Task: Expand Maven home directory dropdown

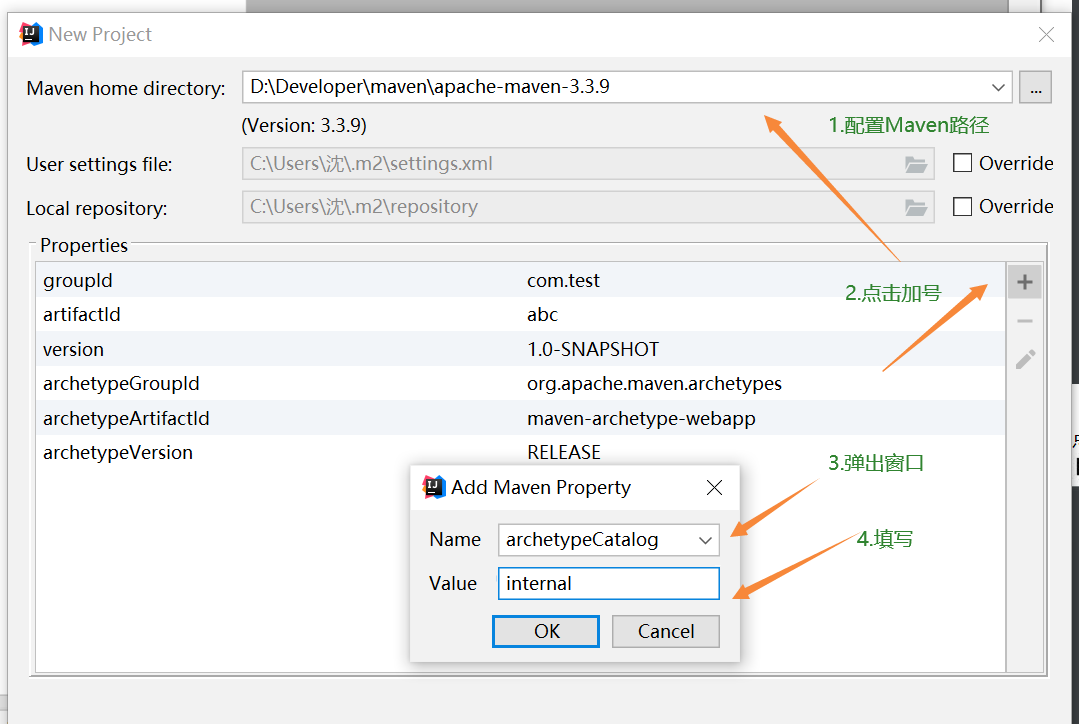Action: click(x=998, y=87)
